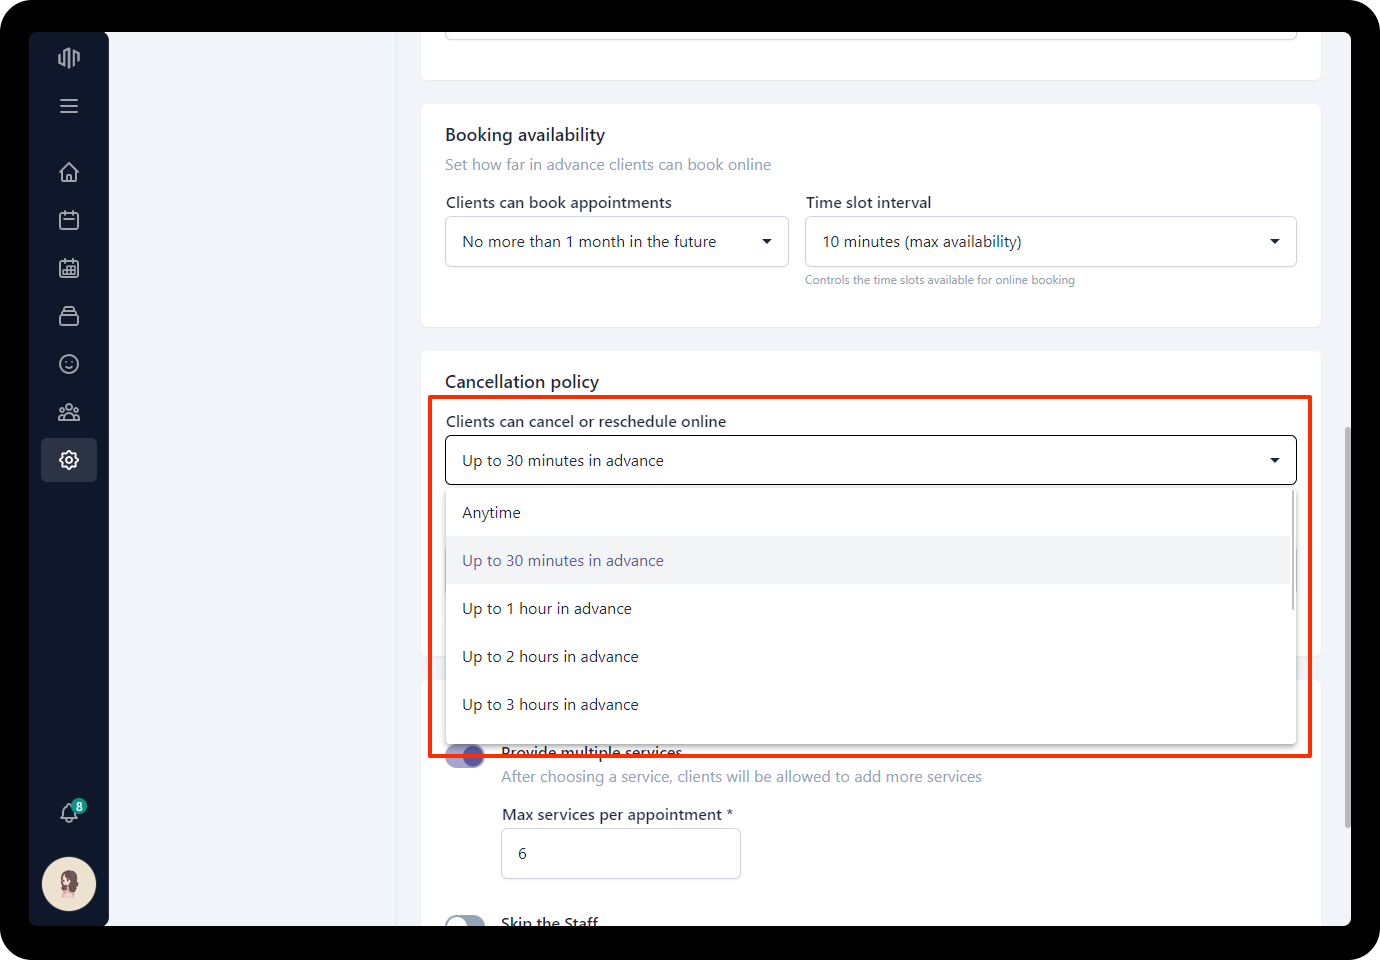The height and width of the screenshot is (960, 1380).
Task: Pick Up to 3 hours in advance
Action: pos(550,705)
